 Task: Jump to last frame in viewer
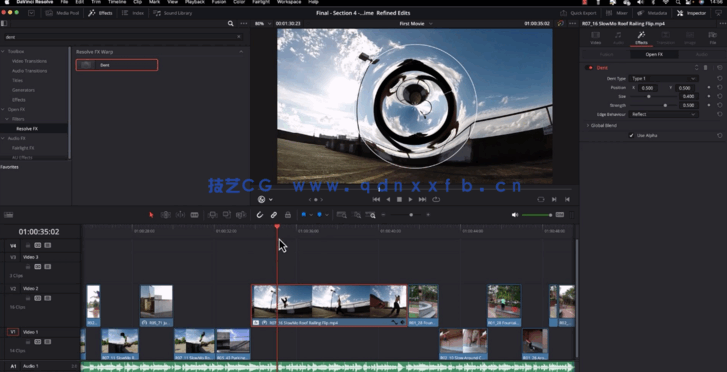point(422,199)
